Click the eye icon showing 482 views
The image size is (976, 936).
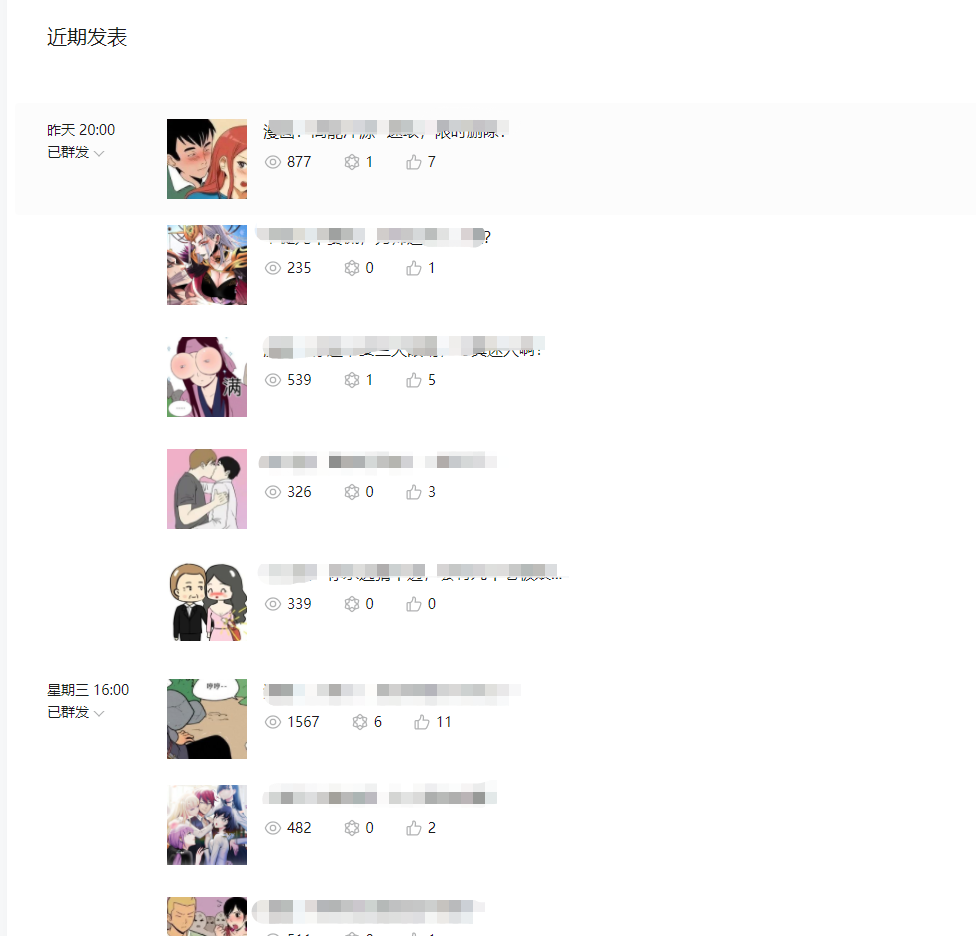tap(273, 828)
